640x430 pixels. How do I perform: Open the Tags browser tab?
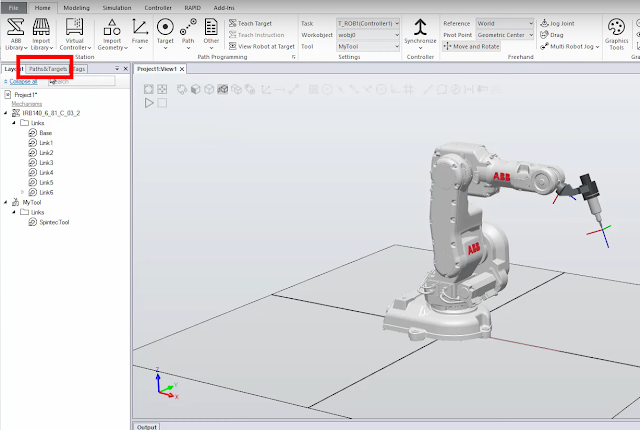click(79, 69)
